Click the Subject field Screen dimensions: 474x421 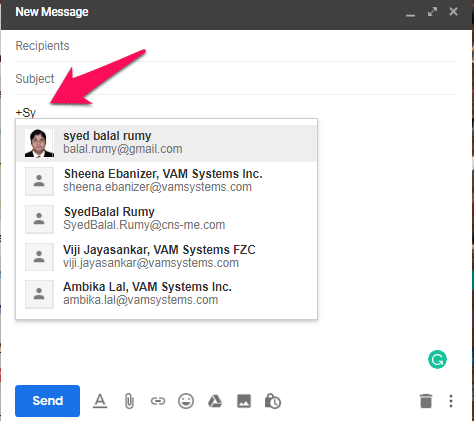click(x=235, y=79)
